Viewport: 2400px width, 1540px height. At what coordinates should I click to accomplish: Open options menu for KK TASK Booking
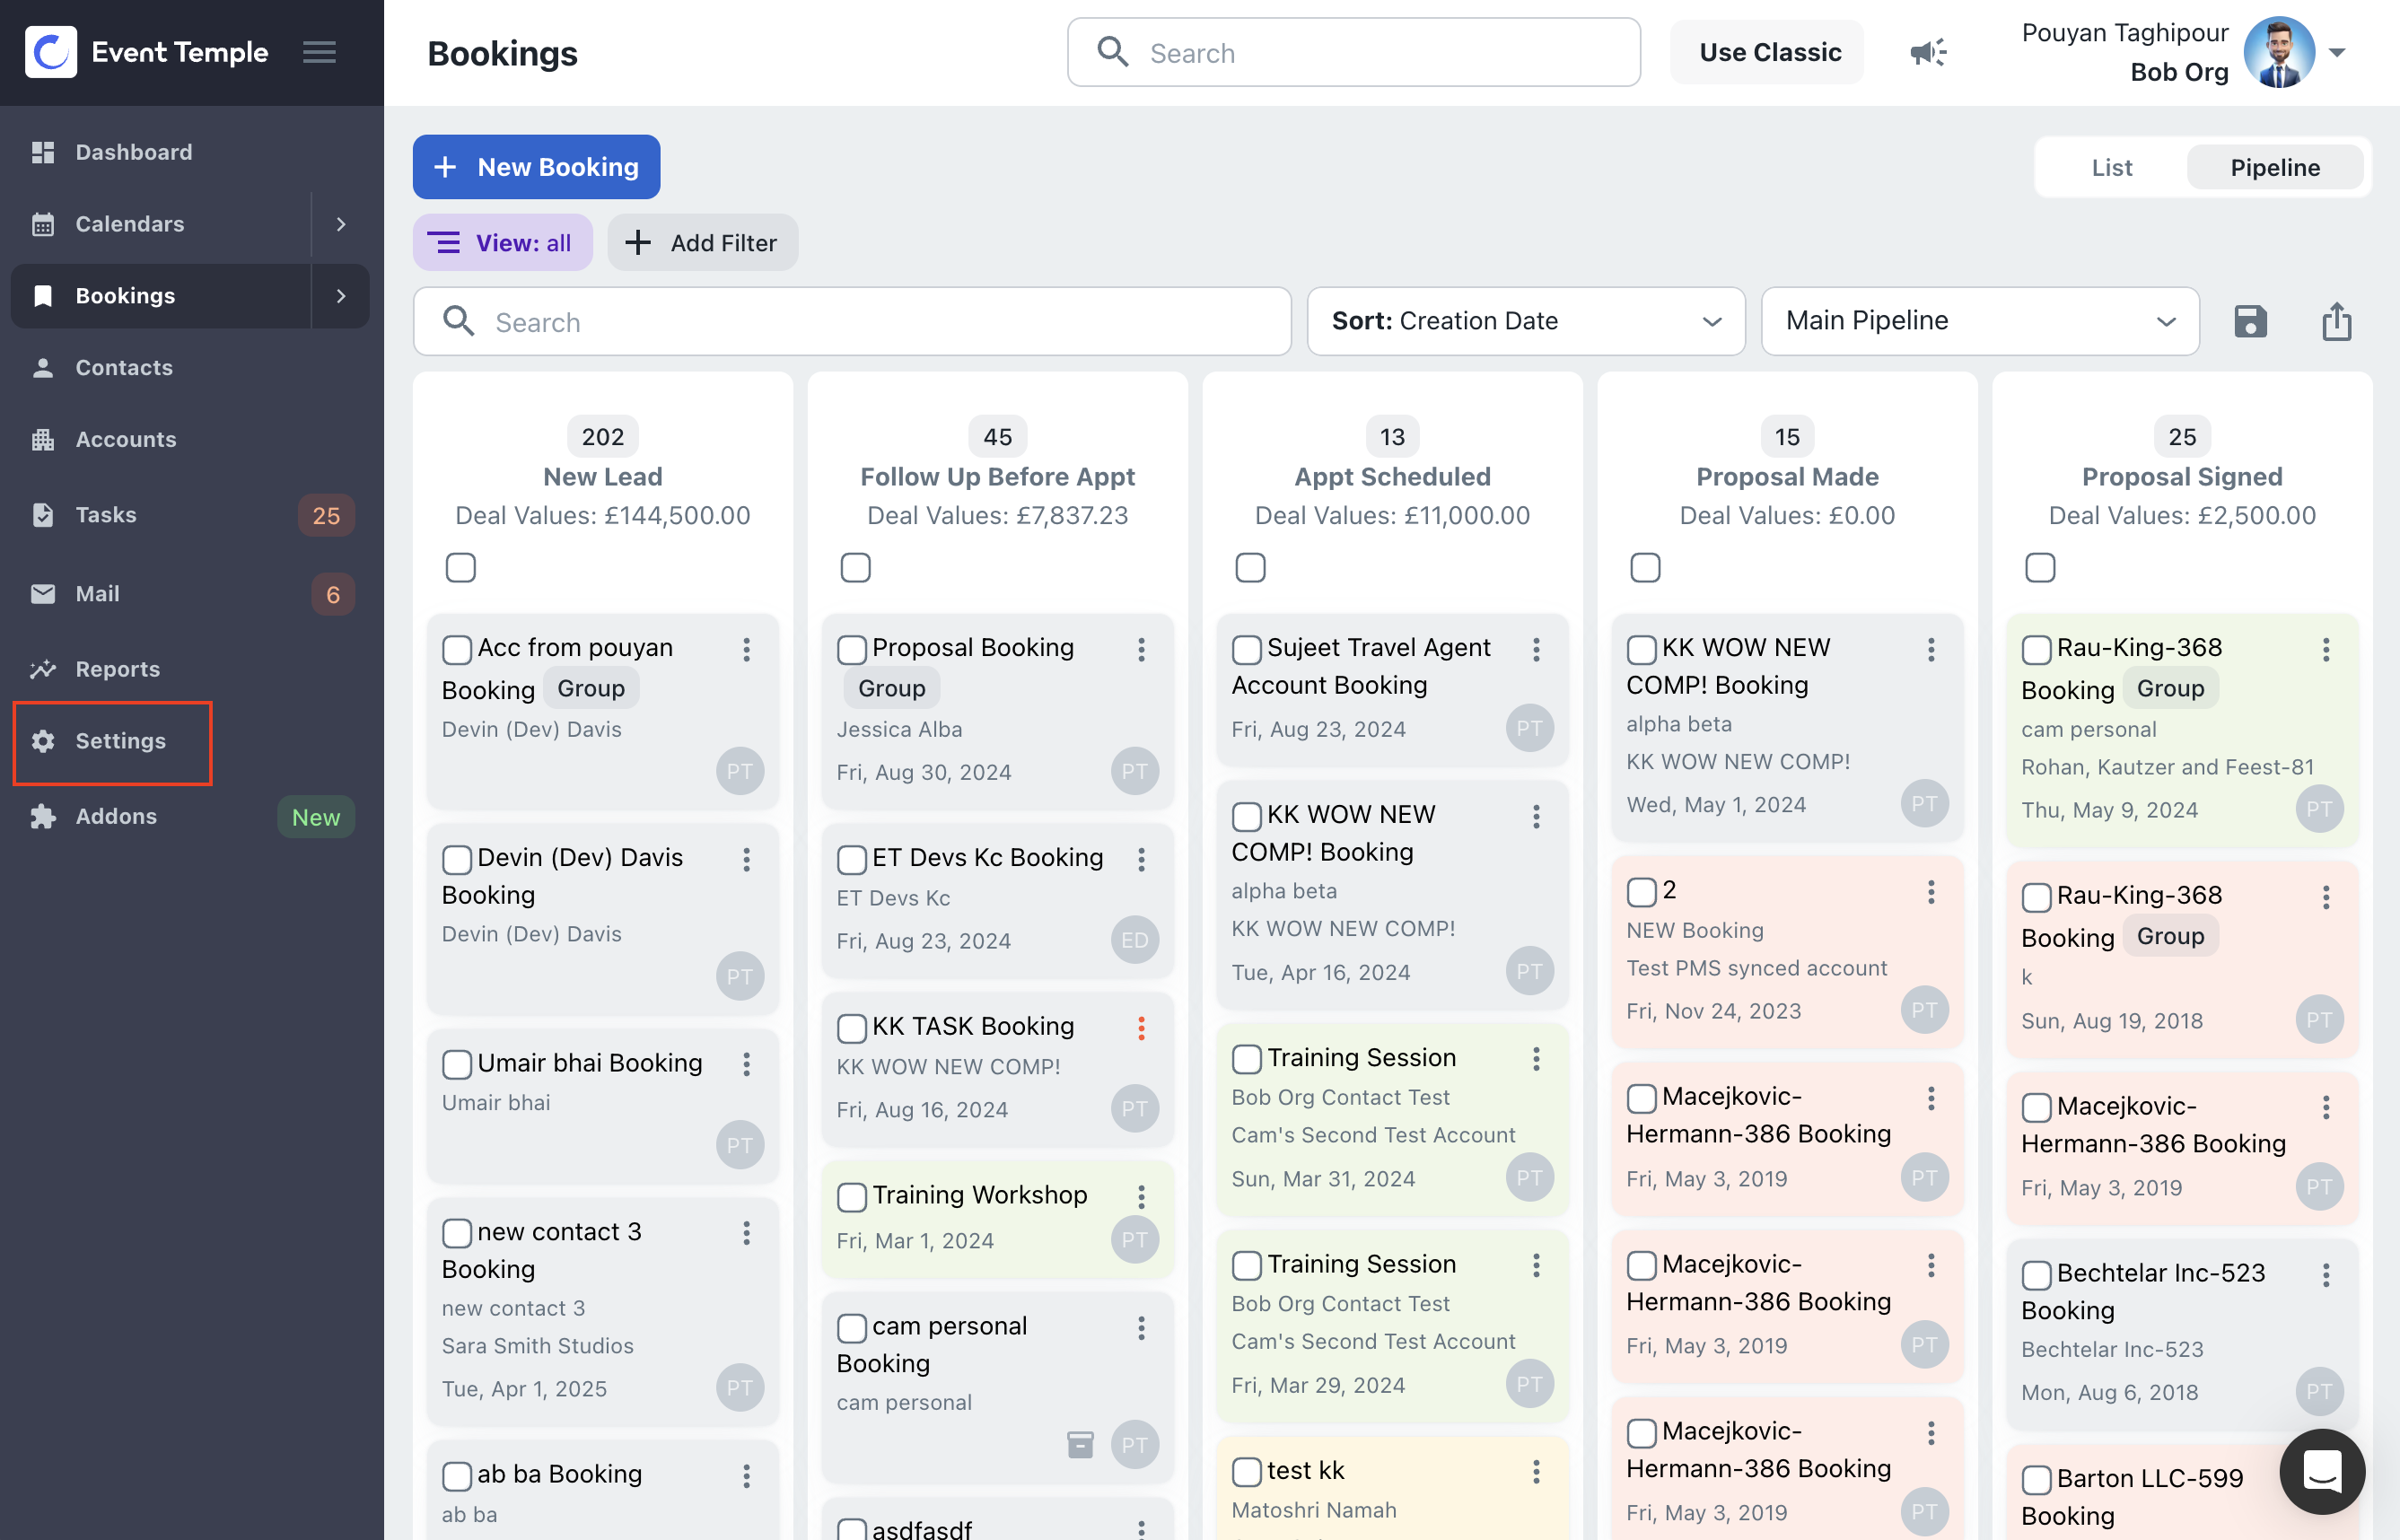coord(1141,1028)
